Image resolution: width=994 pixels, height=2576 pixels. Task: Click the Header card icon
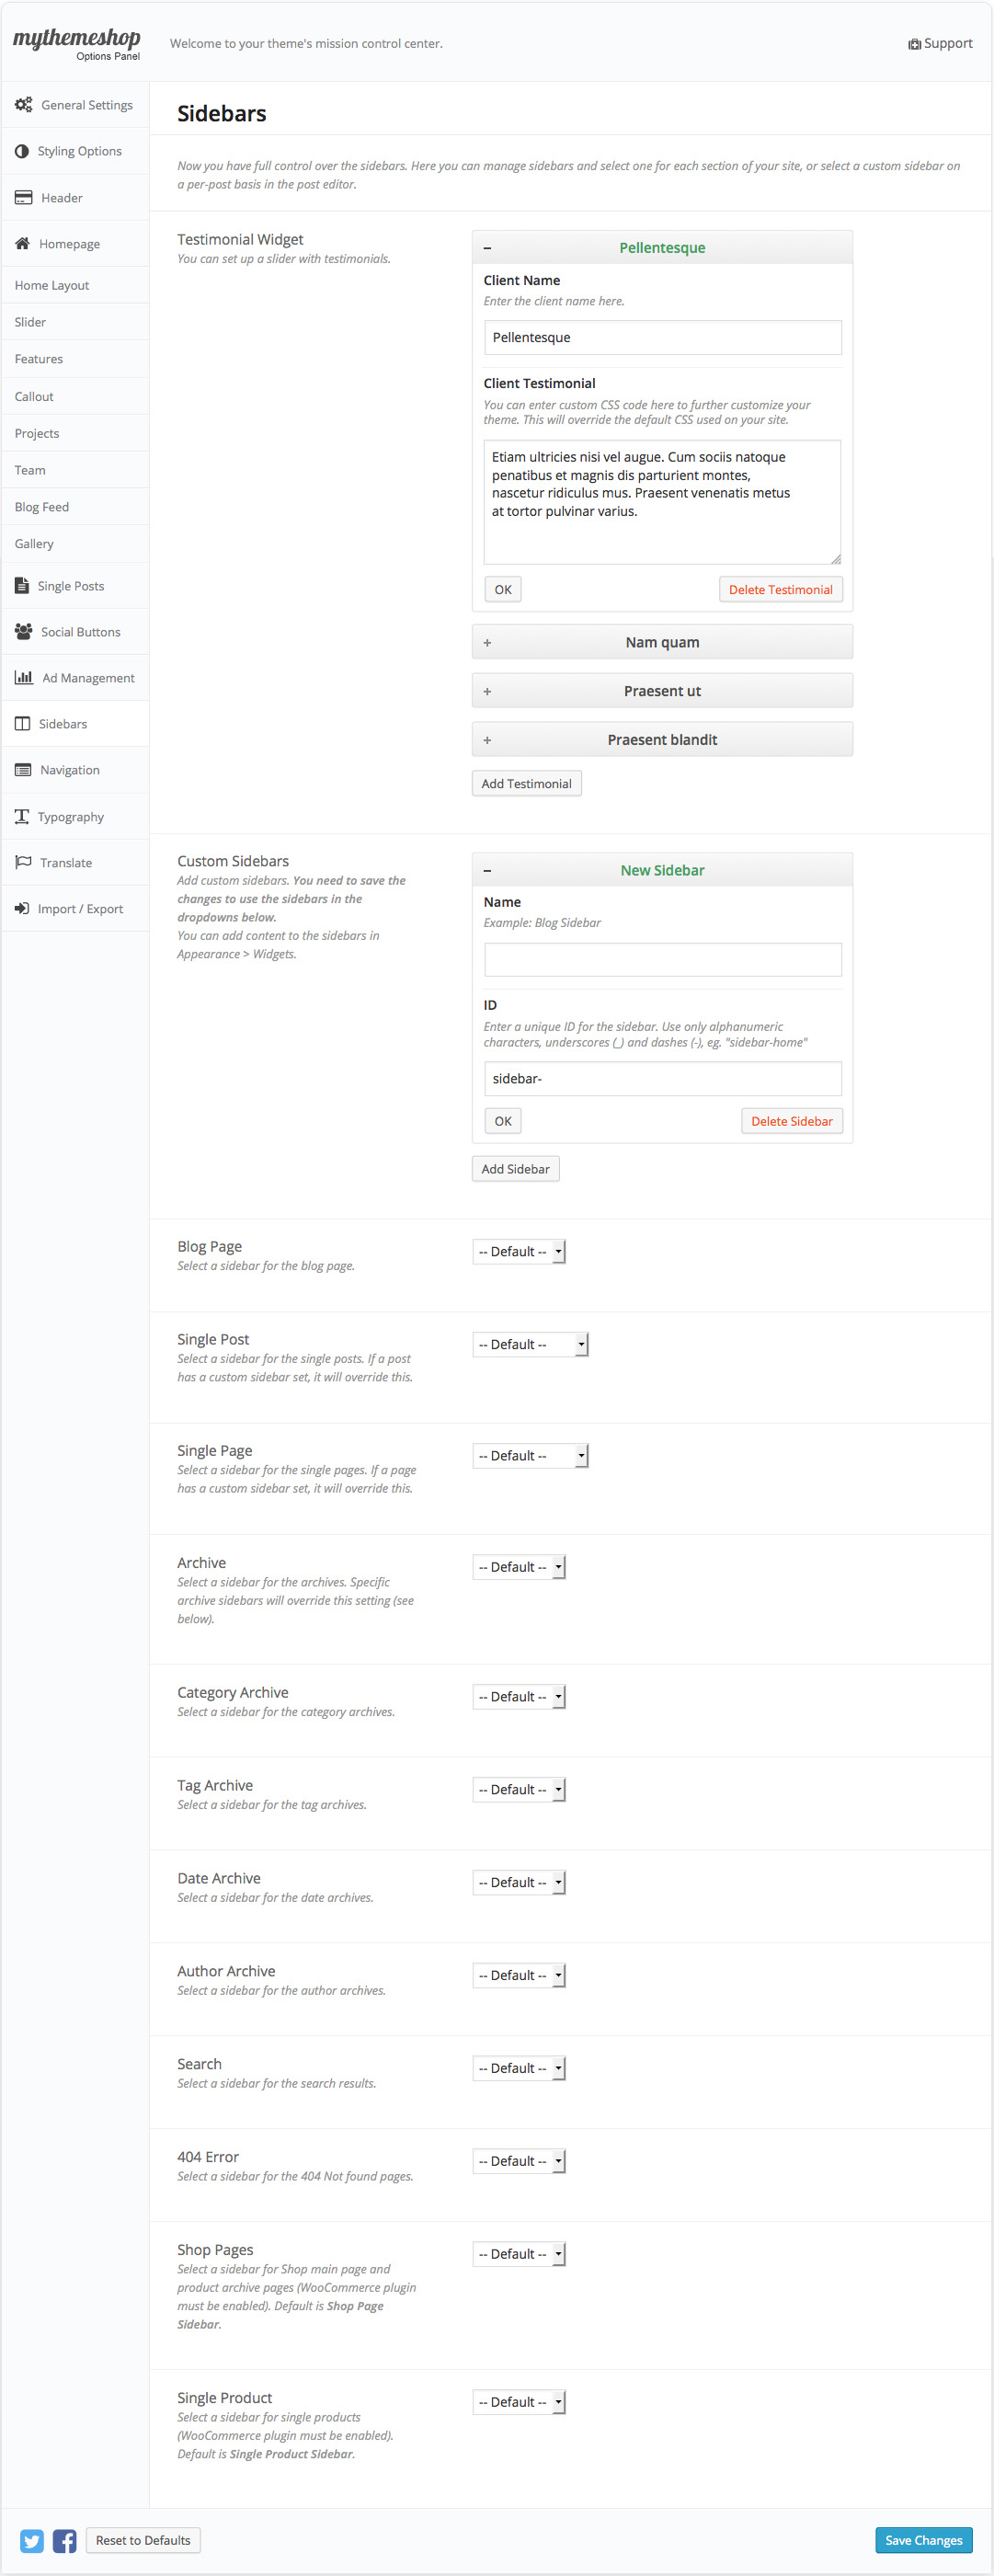23,198
